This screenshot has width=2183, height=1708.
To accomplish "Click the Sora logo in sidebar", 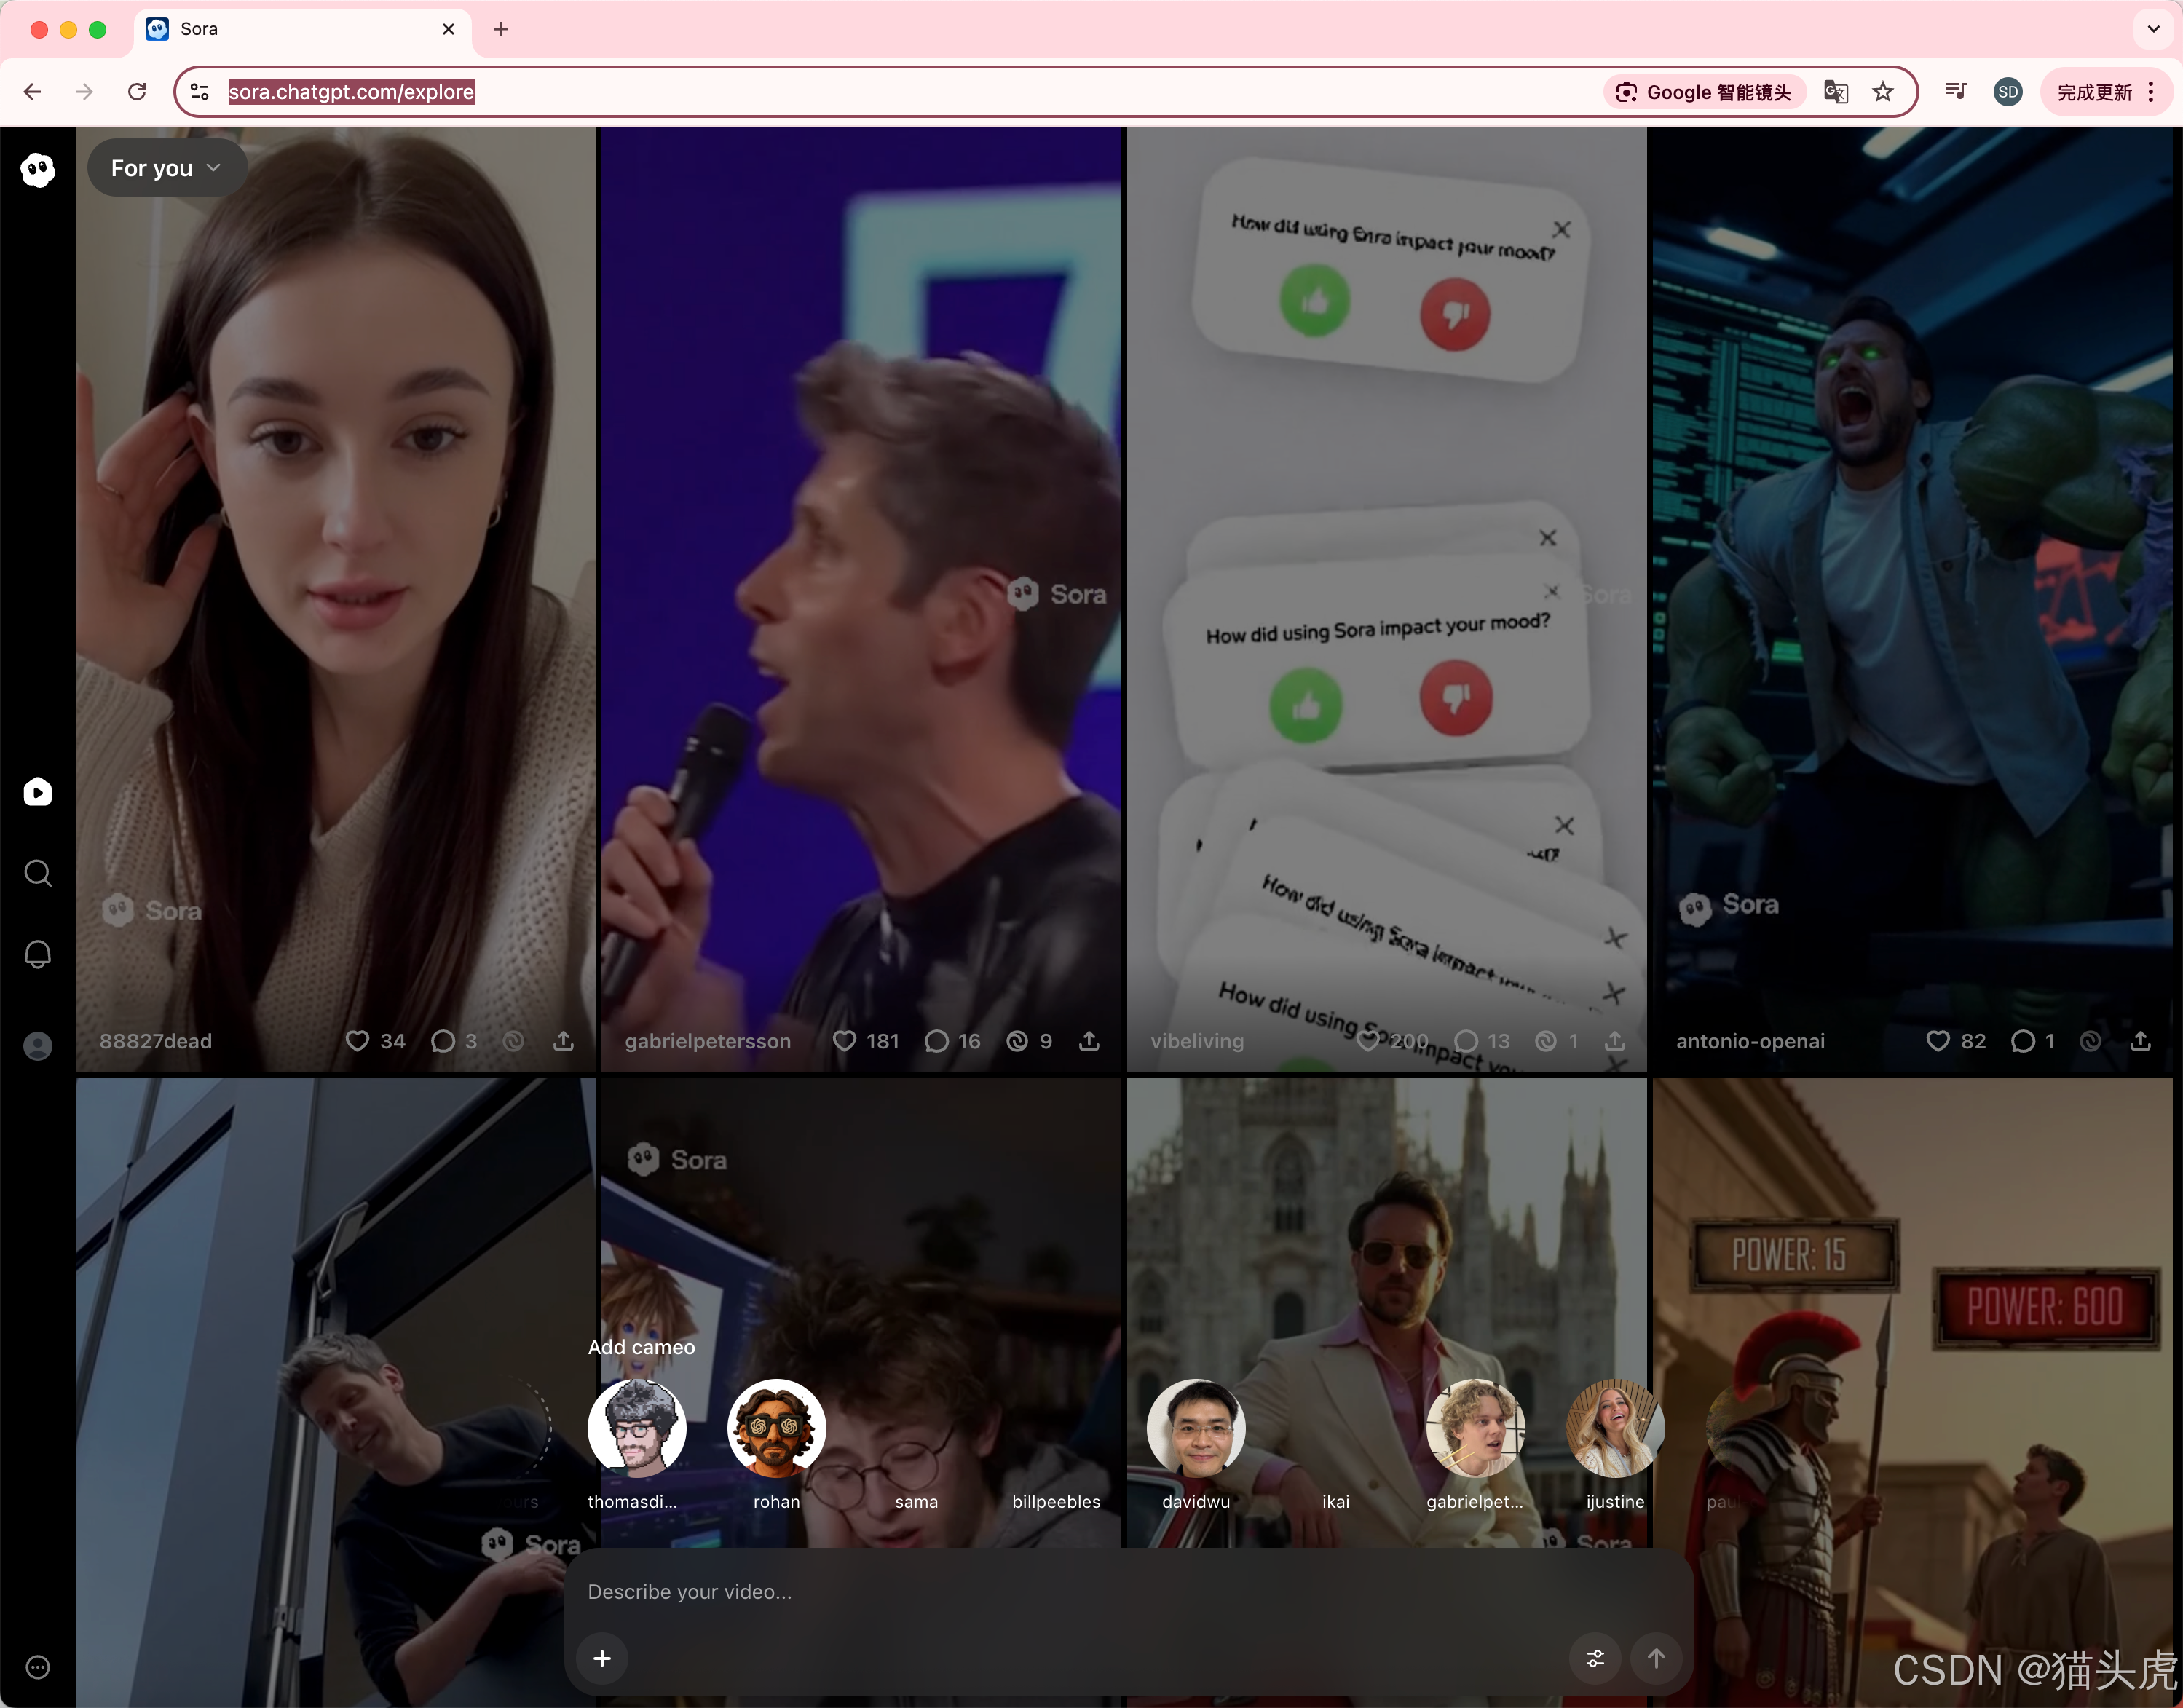I will [38, 170].
